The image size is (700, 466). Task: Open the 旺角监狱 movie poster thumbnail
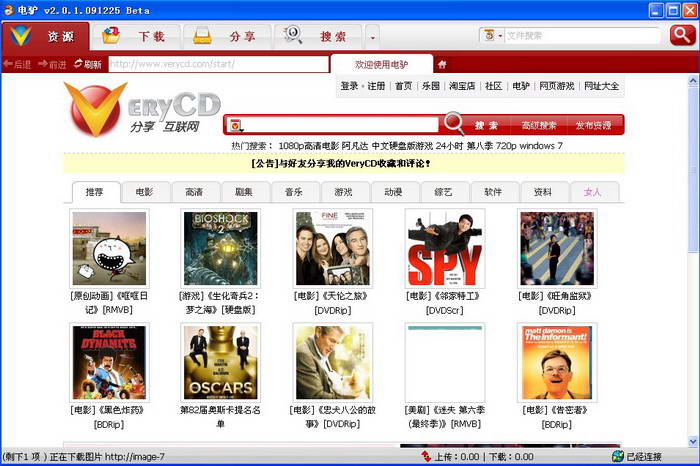[557, 248]
